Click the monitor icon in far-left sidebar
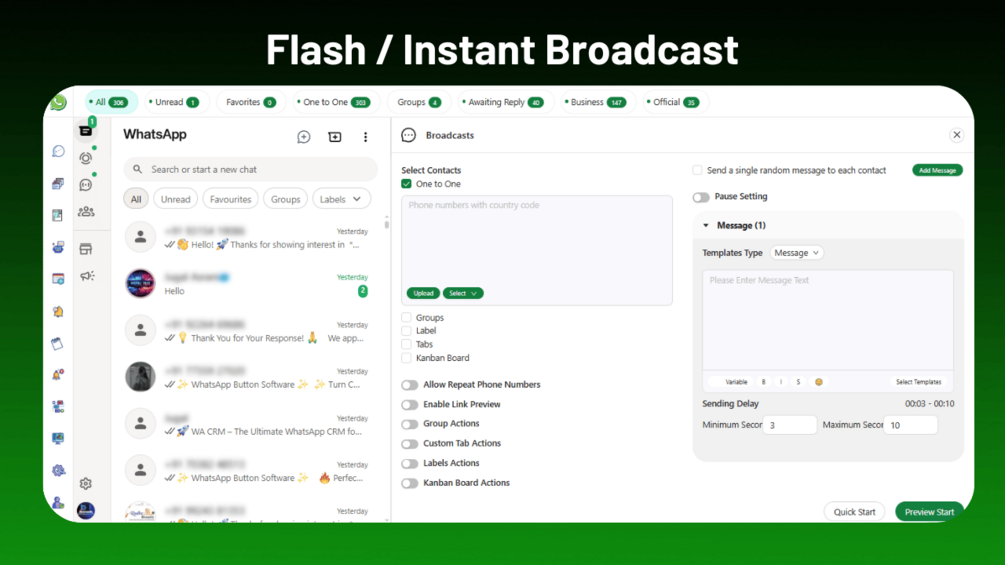The width and height of the screenshot is (1005, 565). coord(58,438)
